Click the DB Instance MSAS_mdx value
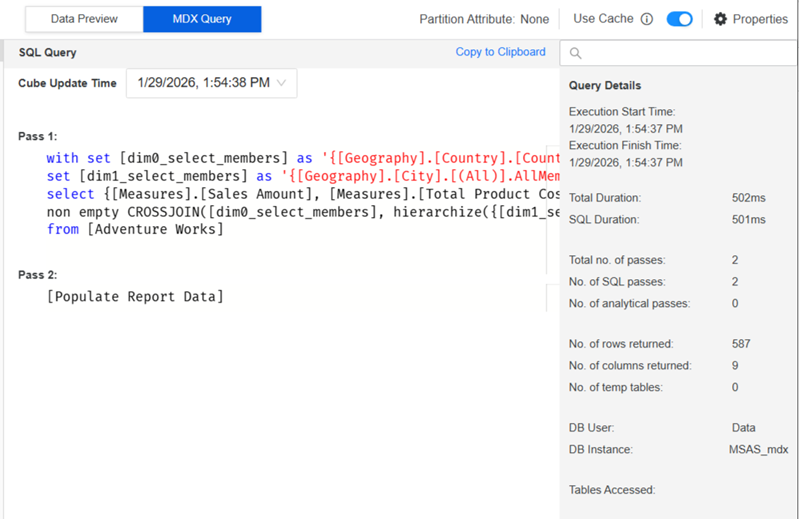799x519 pixels. [x=758, y=450]
